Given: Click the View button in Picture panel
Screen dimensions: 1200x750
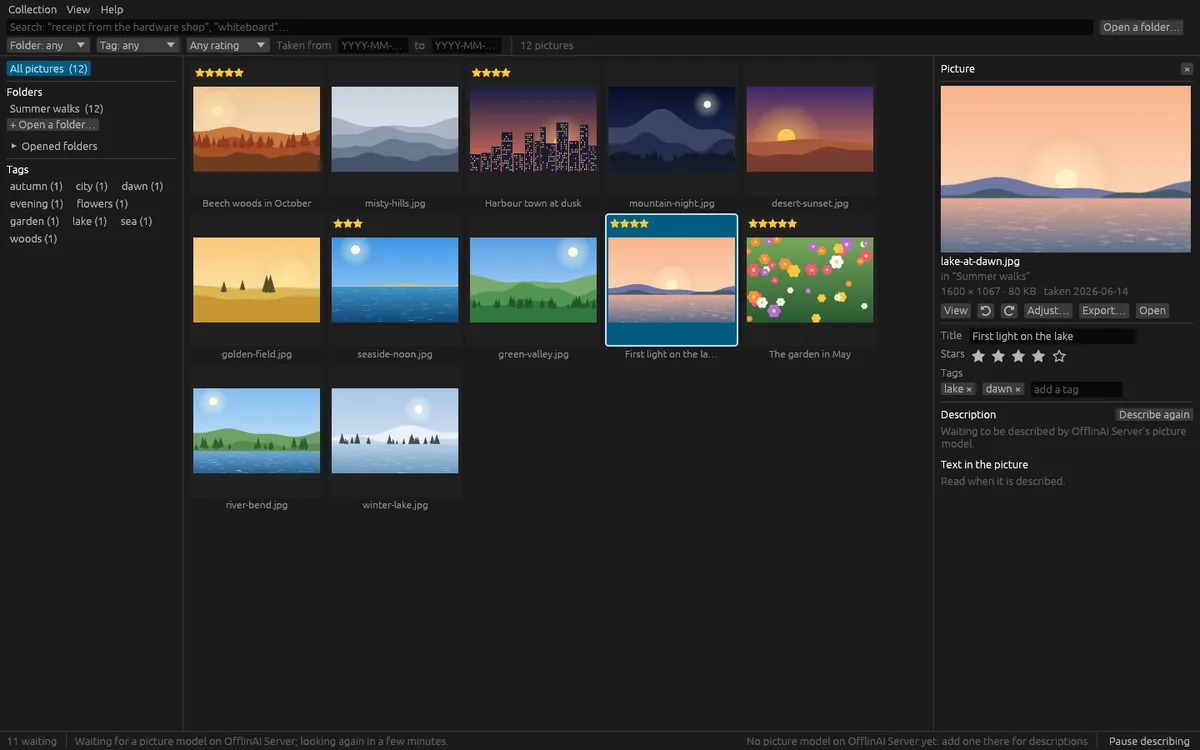Looking at the screenshot, I should 956,310.
